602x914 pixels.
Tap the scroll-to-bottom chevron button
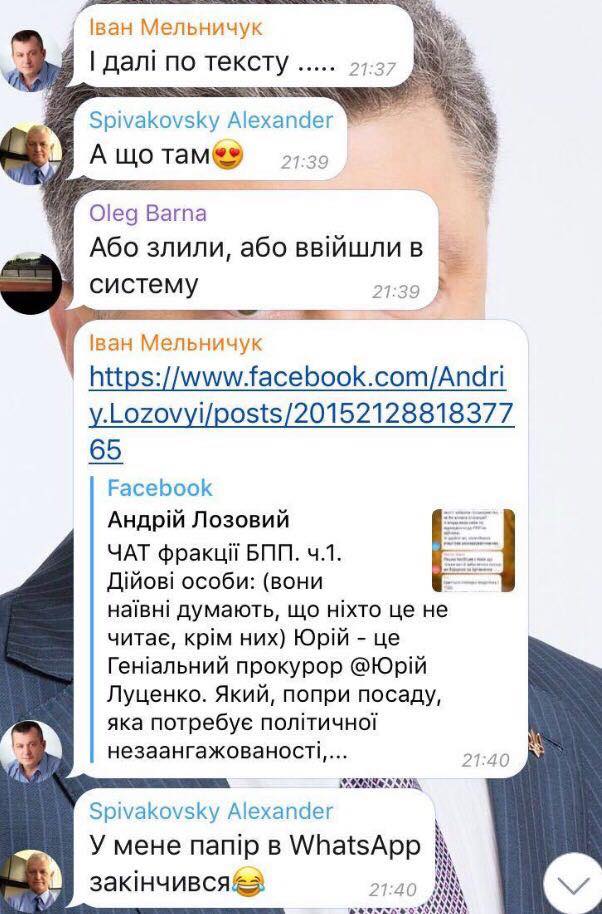[573, 885]
